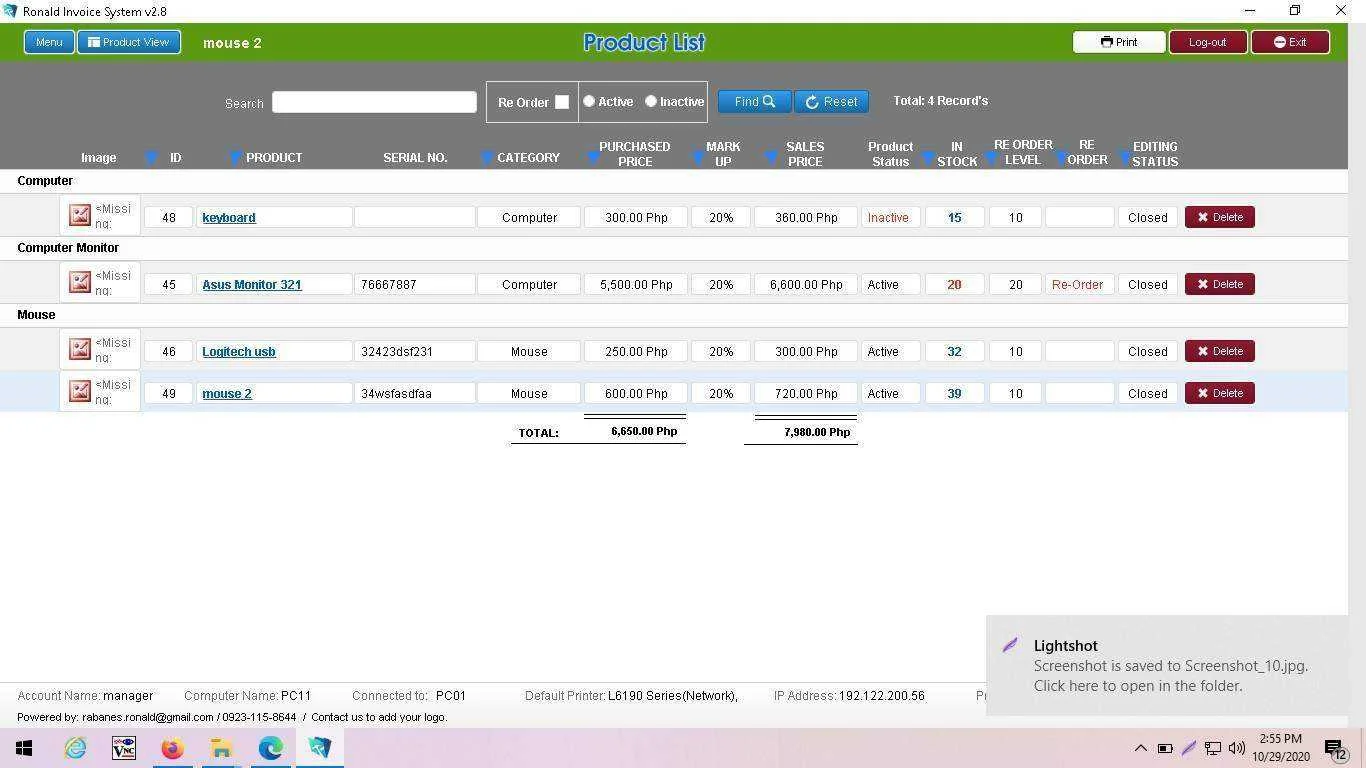Image resolution: width=1366 pixels, height=768 pixels.
Task: Click the Find button
Action: click(755, 101)
